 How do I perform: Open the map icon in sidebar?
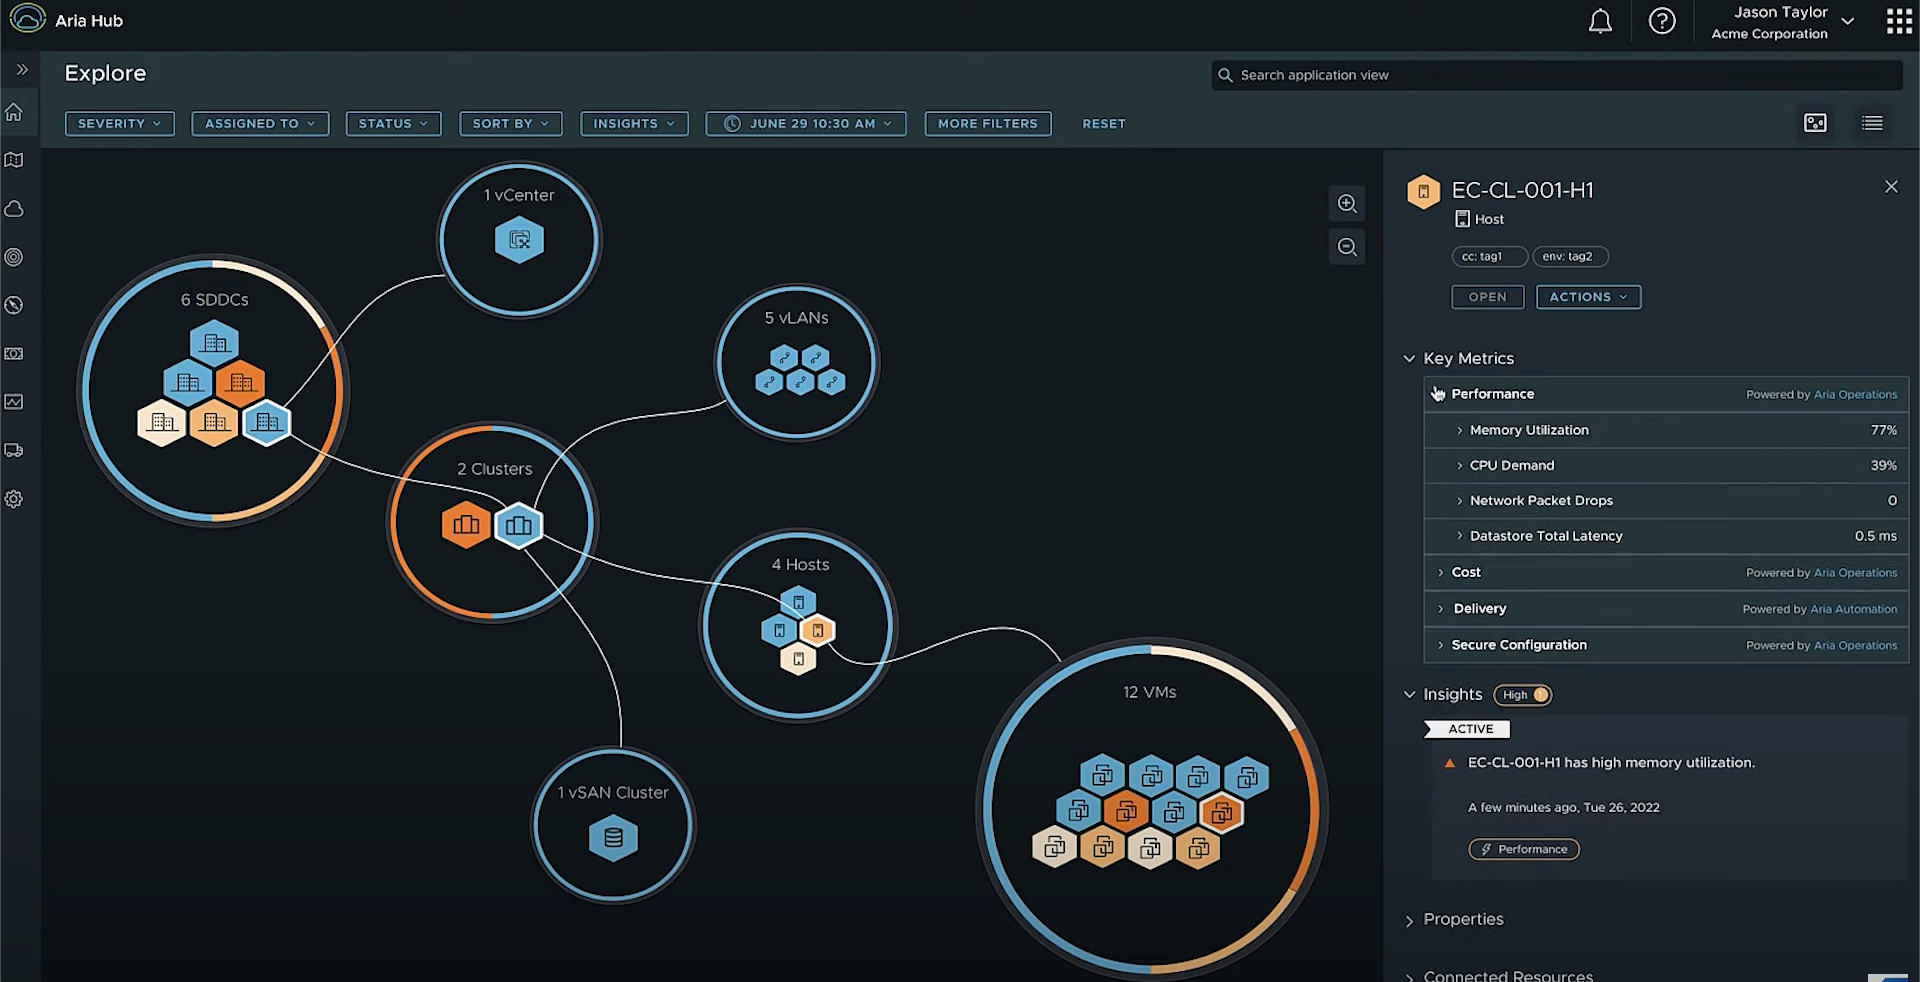pos(14,160)
